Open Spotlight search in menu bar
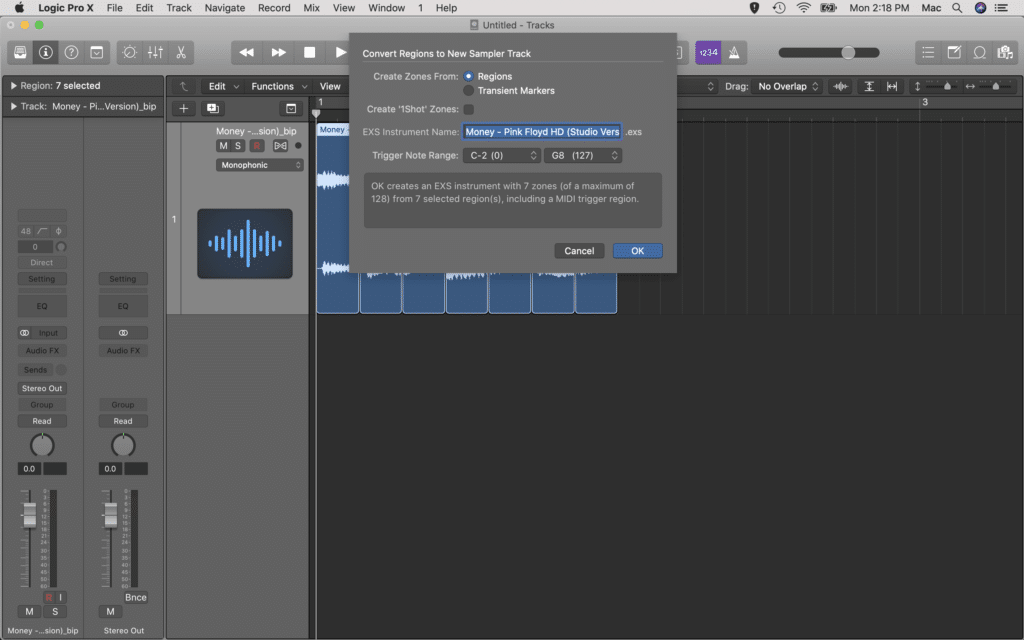Screen dimensions: 1024x640 pyautogui.click(x=957, y=8)
